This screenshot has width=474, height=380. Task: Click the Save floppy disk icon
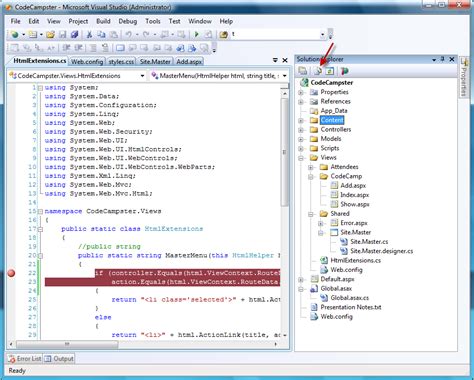[x=62, y=34]
